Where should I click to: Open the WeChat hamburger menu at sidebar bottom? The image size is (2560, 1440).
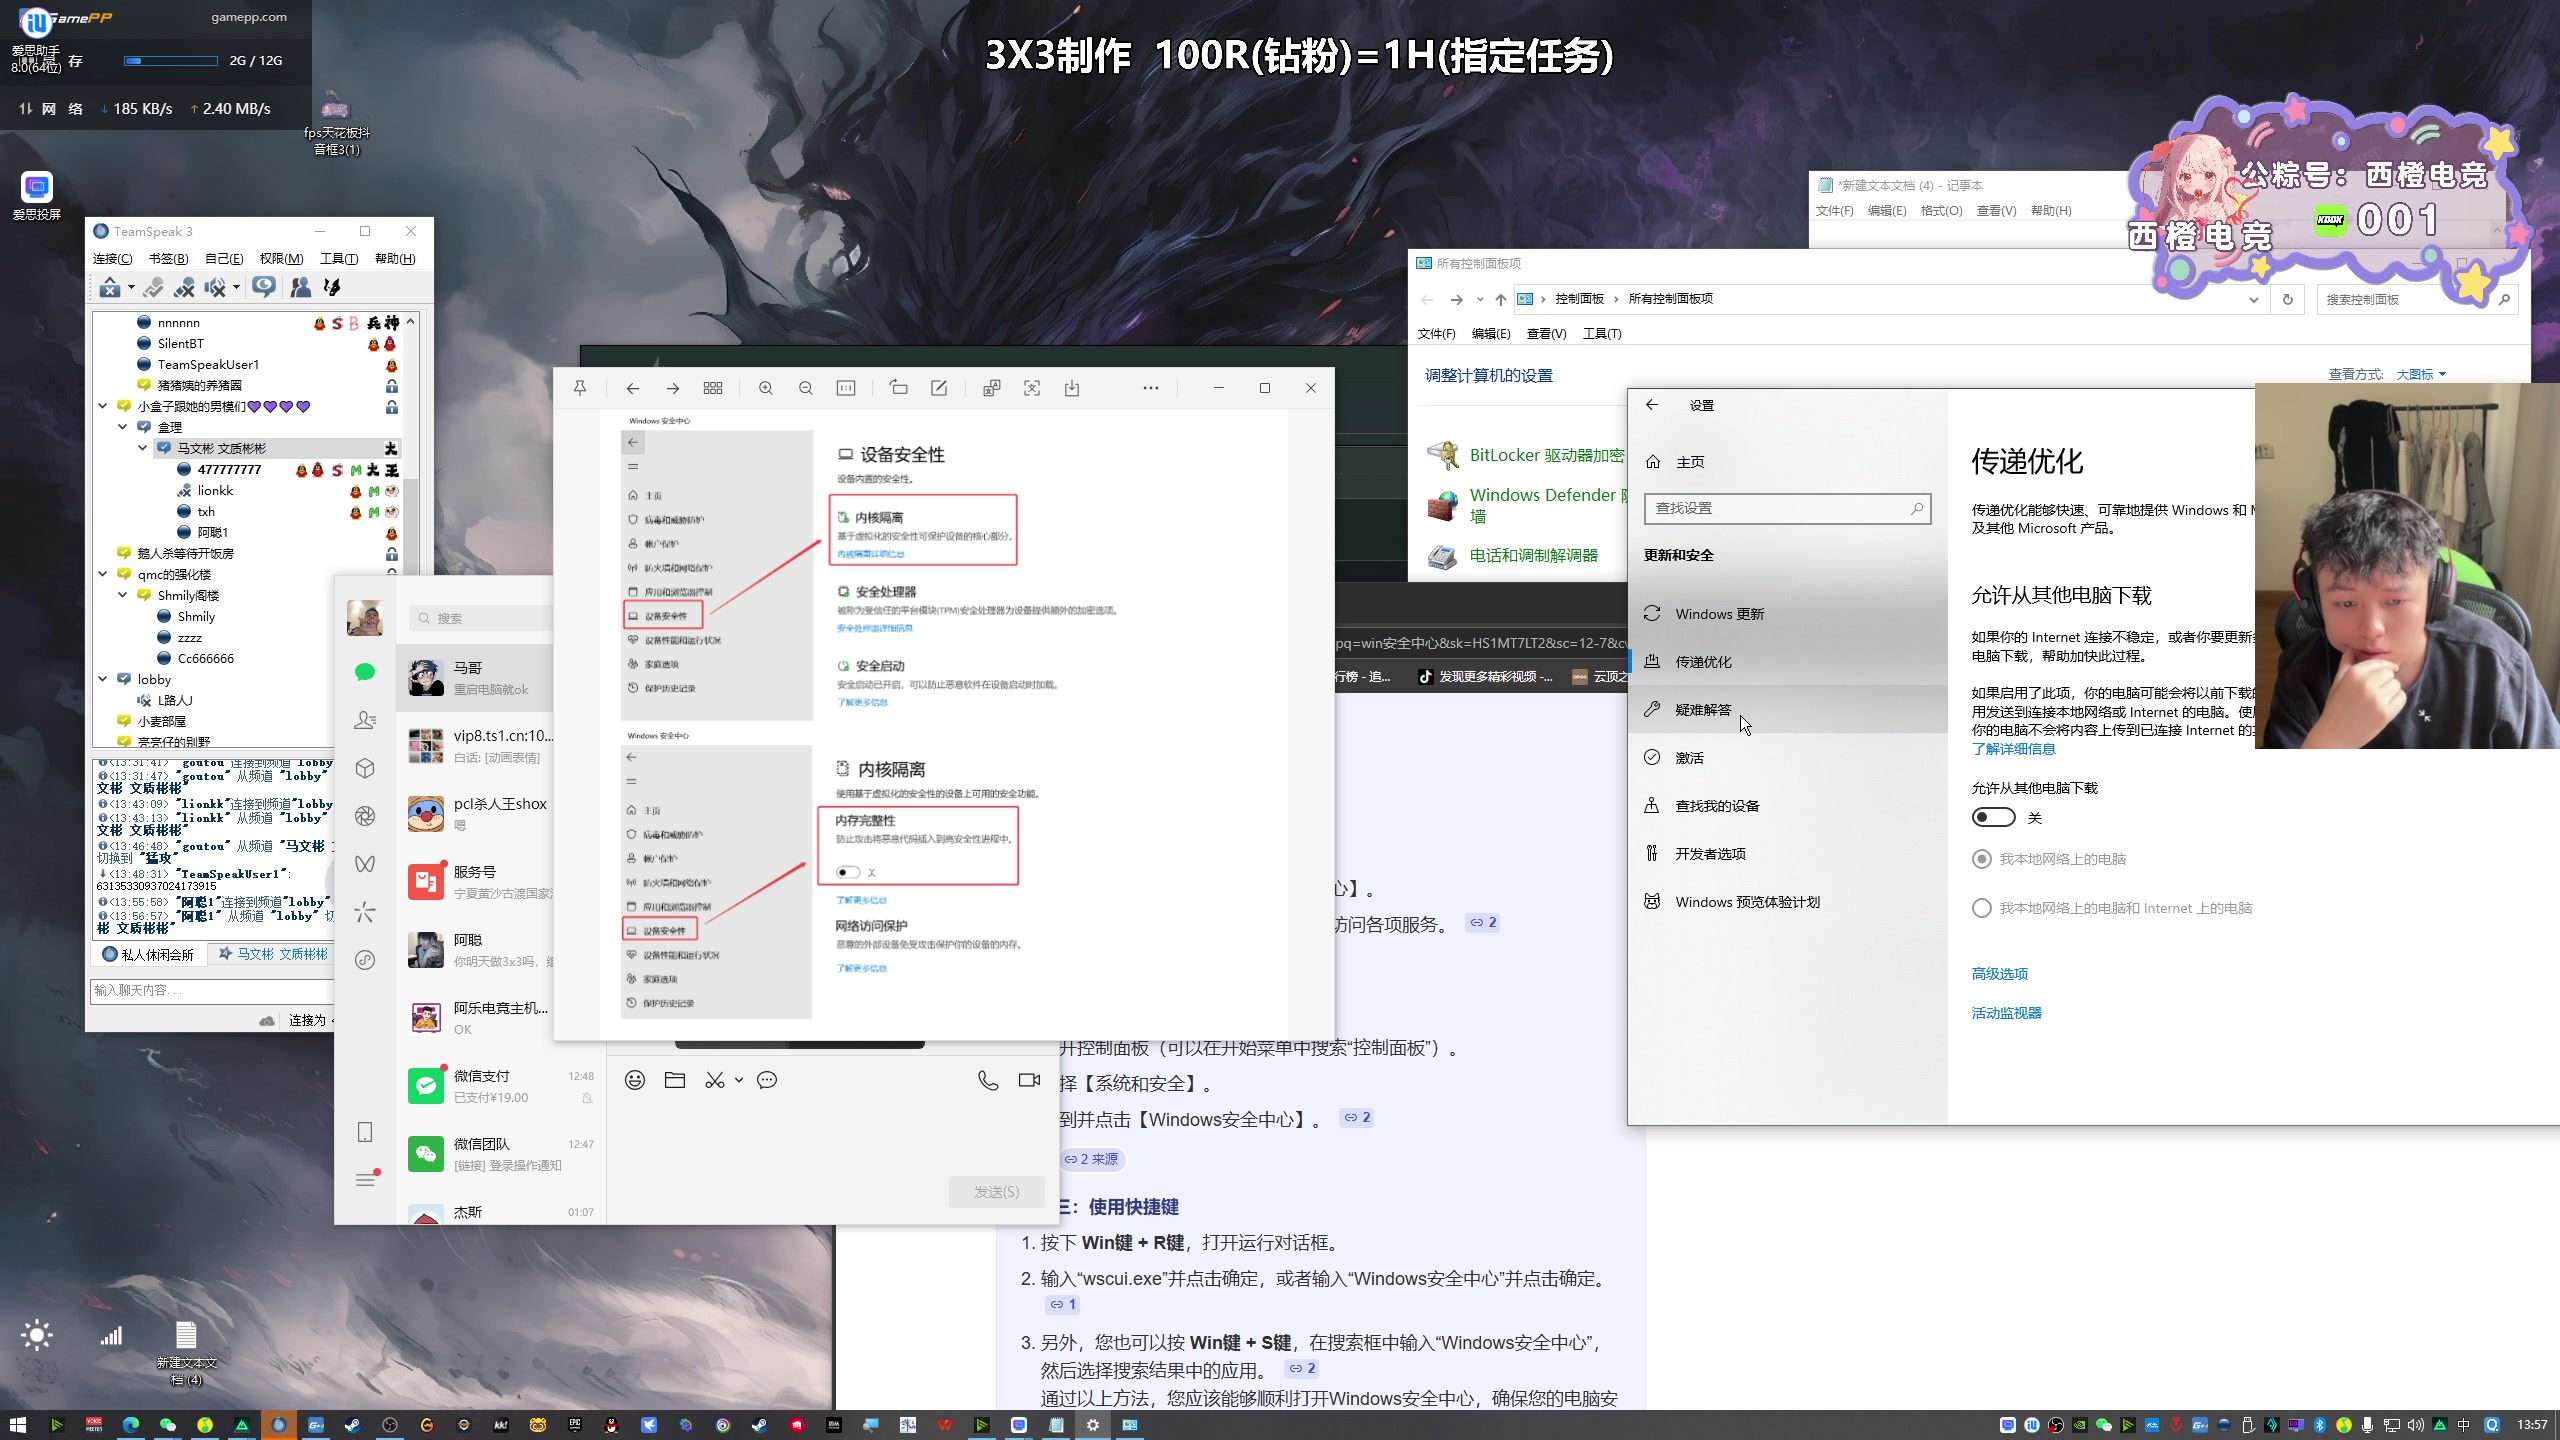pos(366,1180)
